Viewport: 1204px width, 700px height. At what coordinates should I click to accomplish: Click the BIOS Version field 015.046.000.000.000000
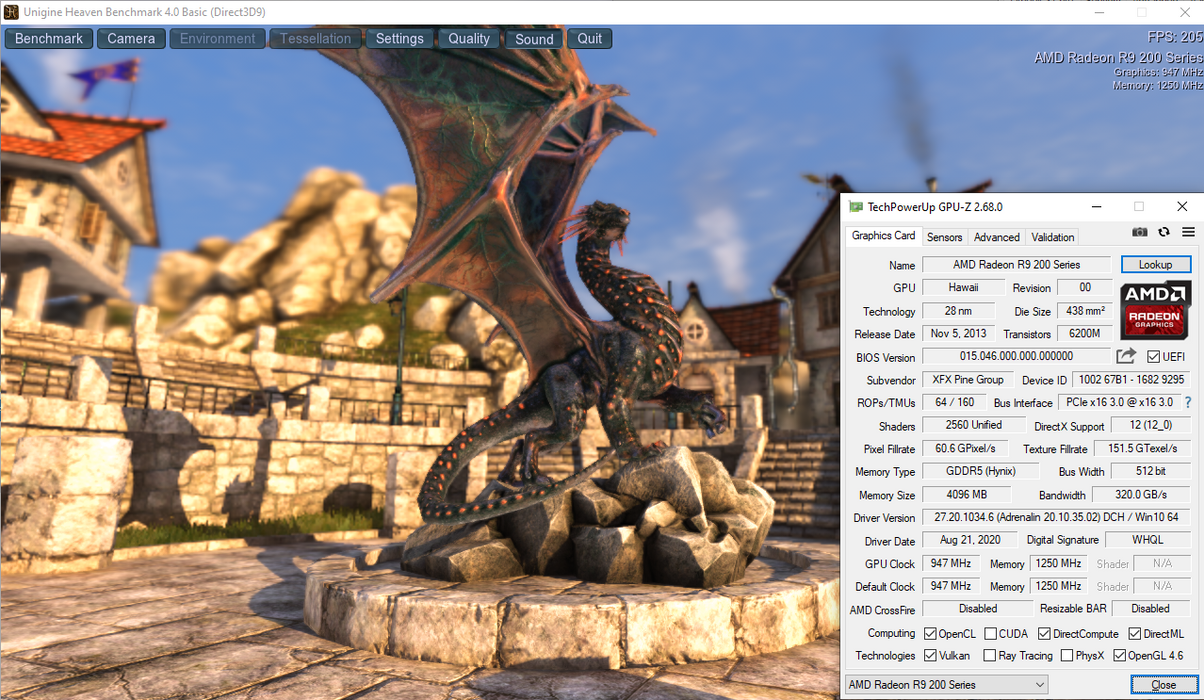click(1016, 356)
